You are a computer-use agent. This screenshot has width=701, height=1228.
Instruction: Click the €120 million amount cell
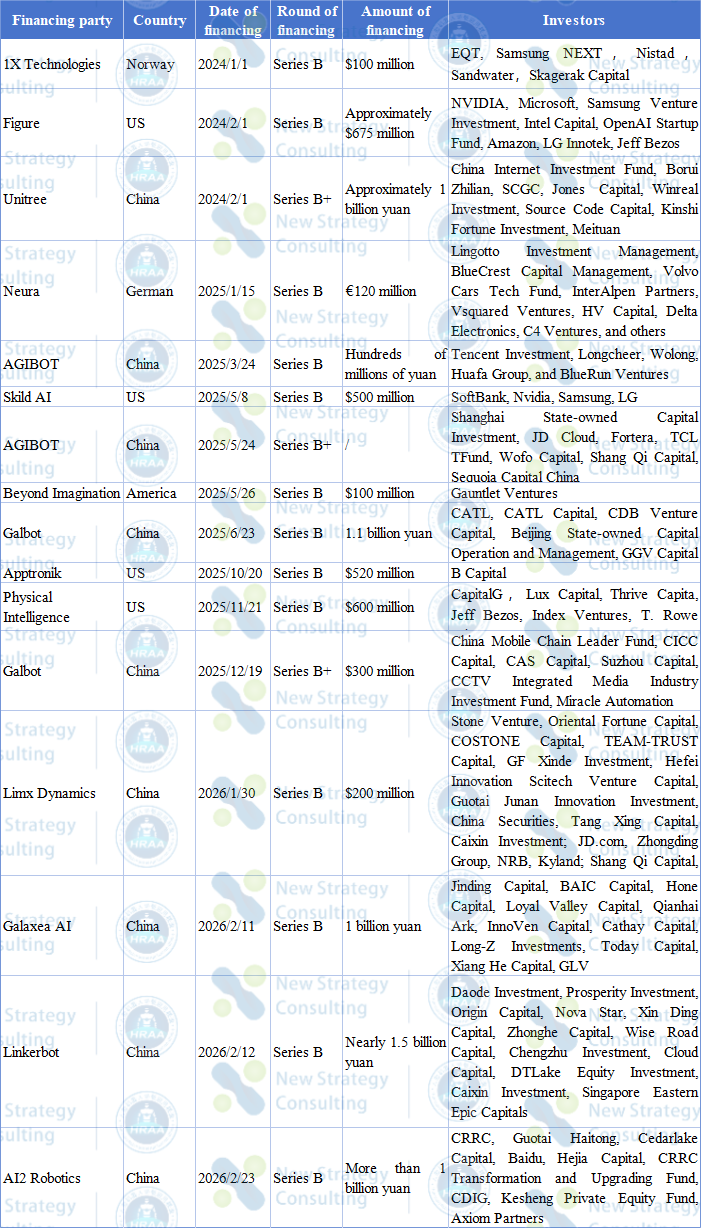381,291
